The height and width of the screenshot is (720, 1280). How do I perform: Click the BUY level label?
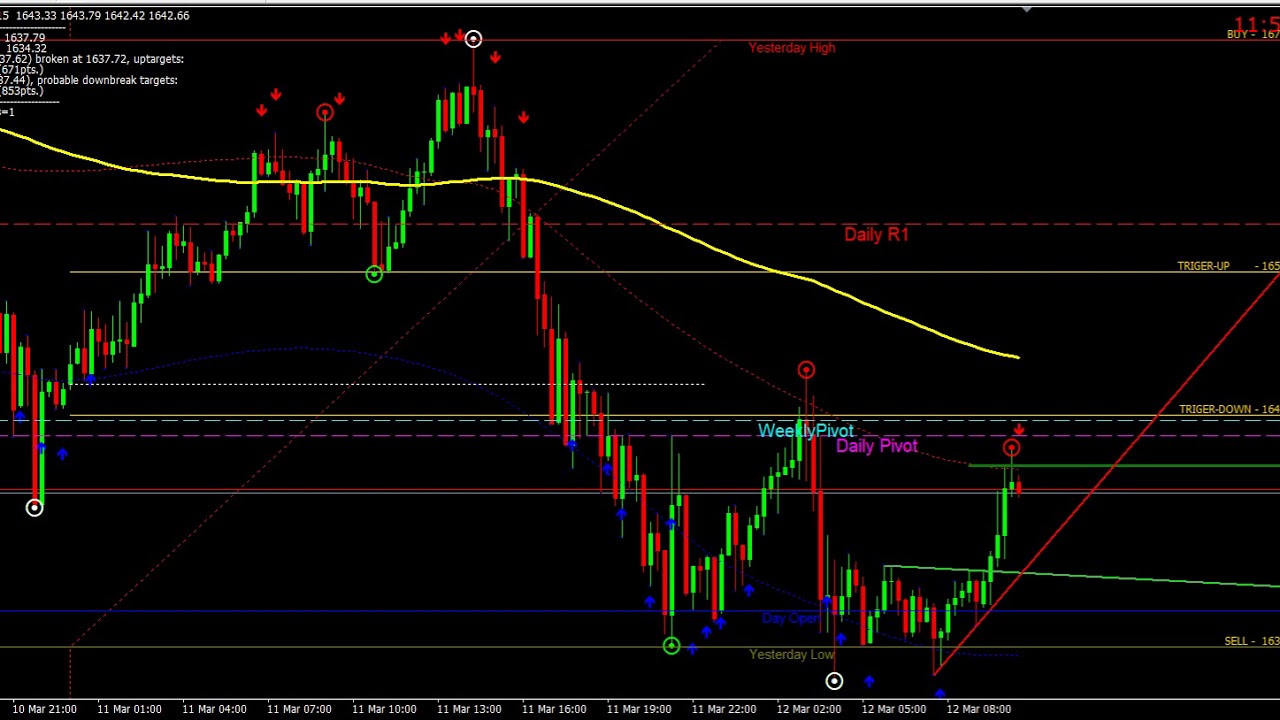coord(1253,35)
